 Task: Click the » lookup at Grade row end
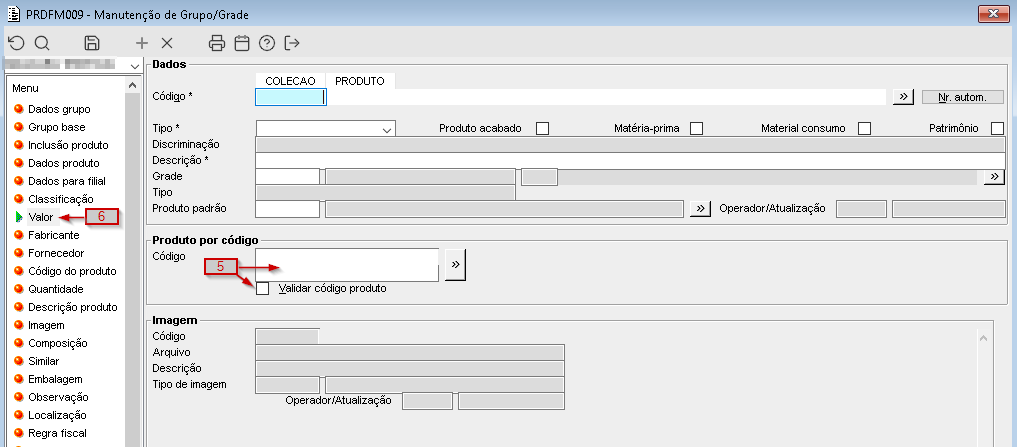994,177
